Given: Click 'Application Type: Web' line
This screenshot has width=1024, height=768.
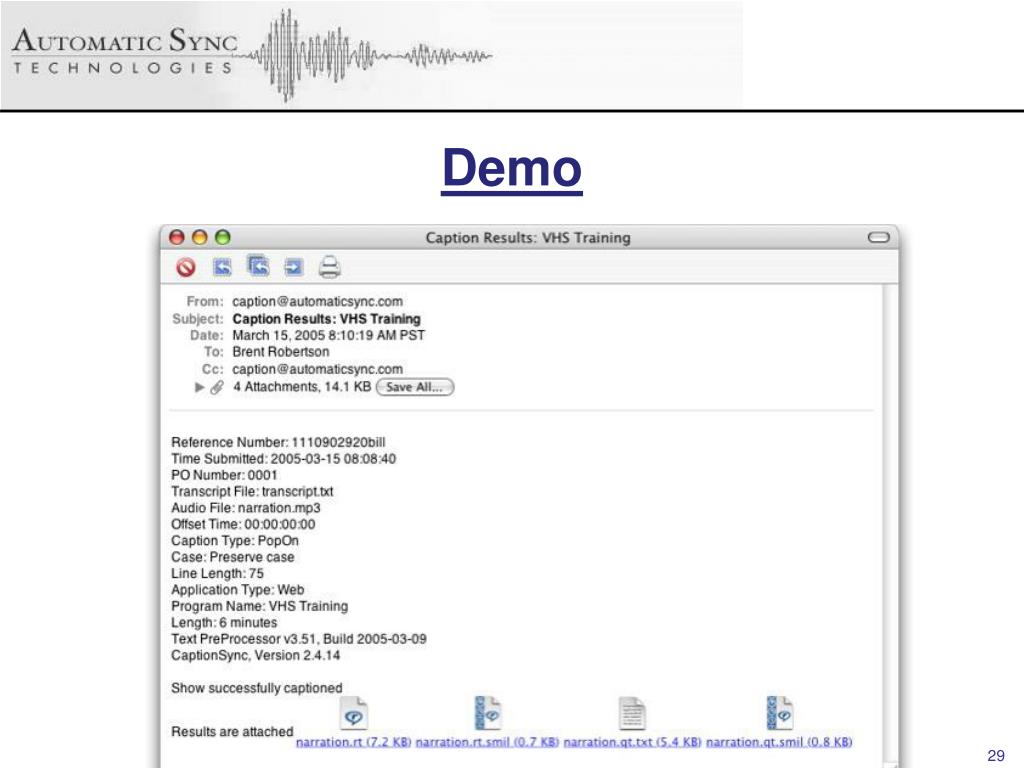Looking at the screenshot, I should point(238,590).
